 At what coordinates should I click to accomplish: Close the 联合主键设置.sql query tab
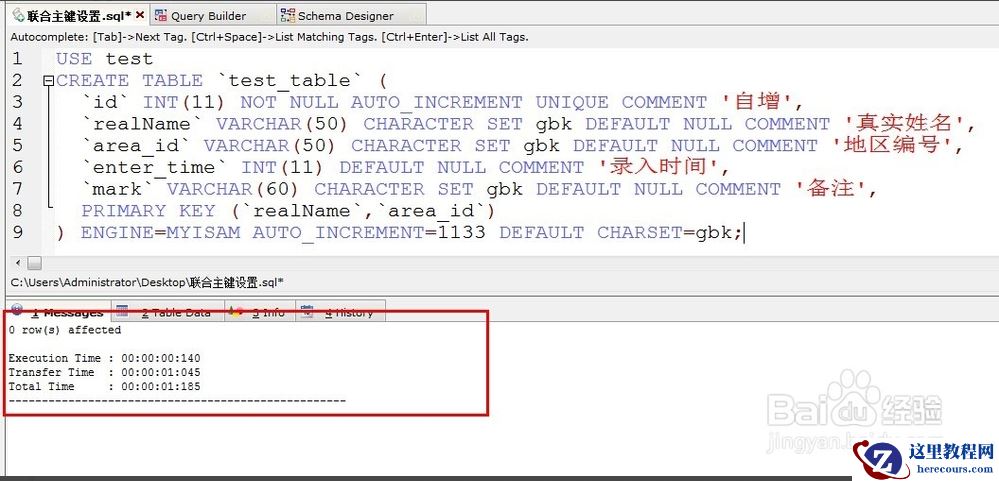pyautogui.click(x=140, y=15)
